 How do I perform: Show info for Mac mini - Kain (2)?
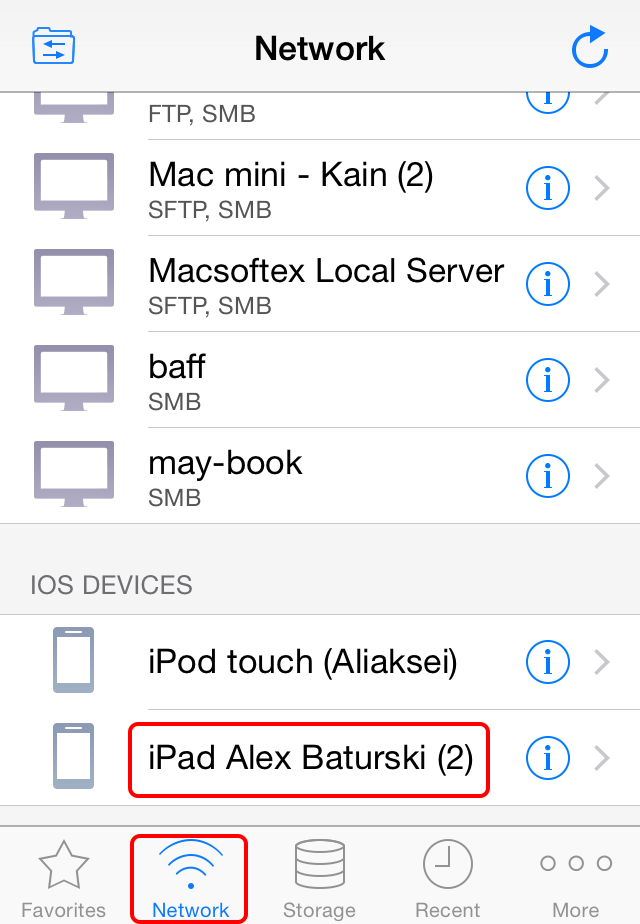[x=547, y=188]
